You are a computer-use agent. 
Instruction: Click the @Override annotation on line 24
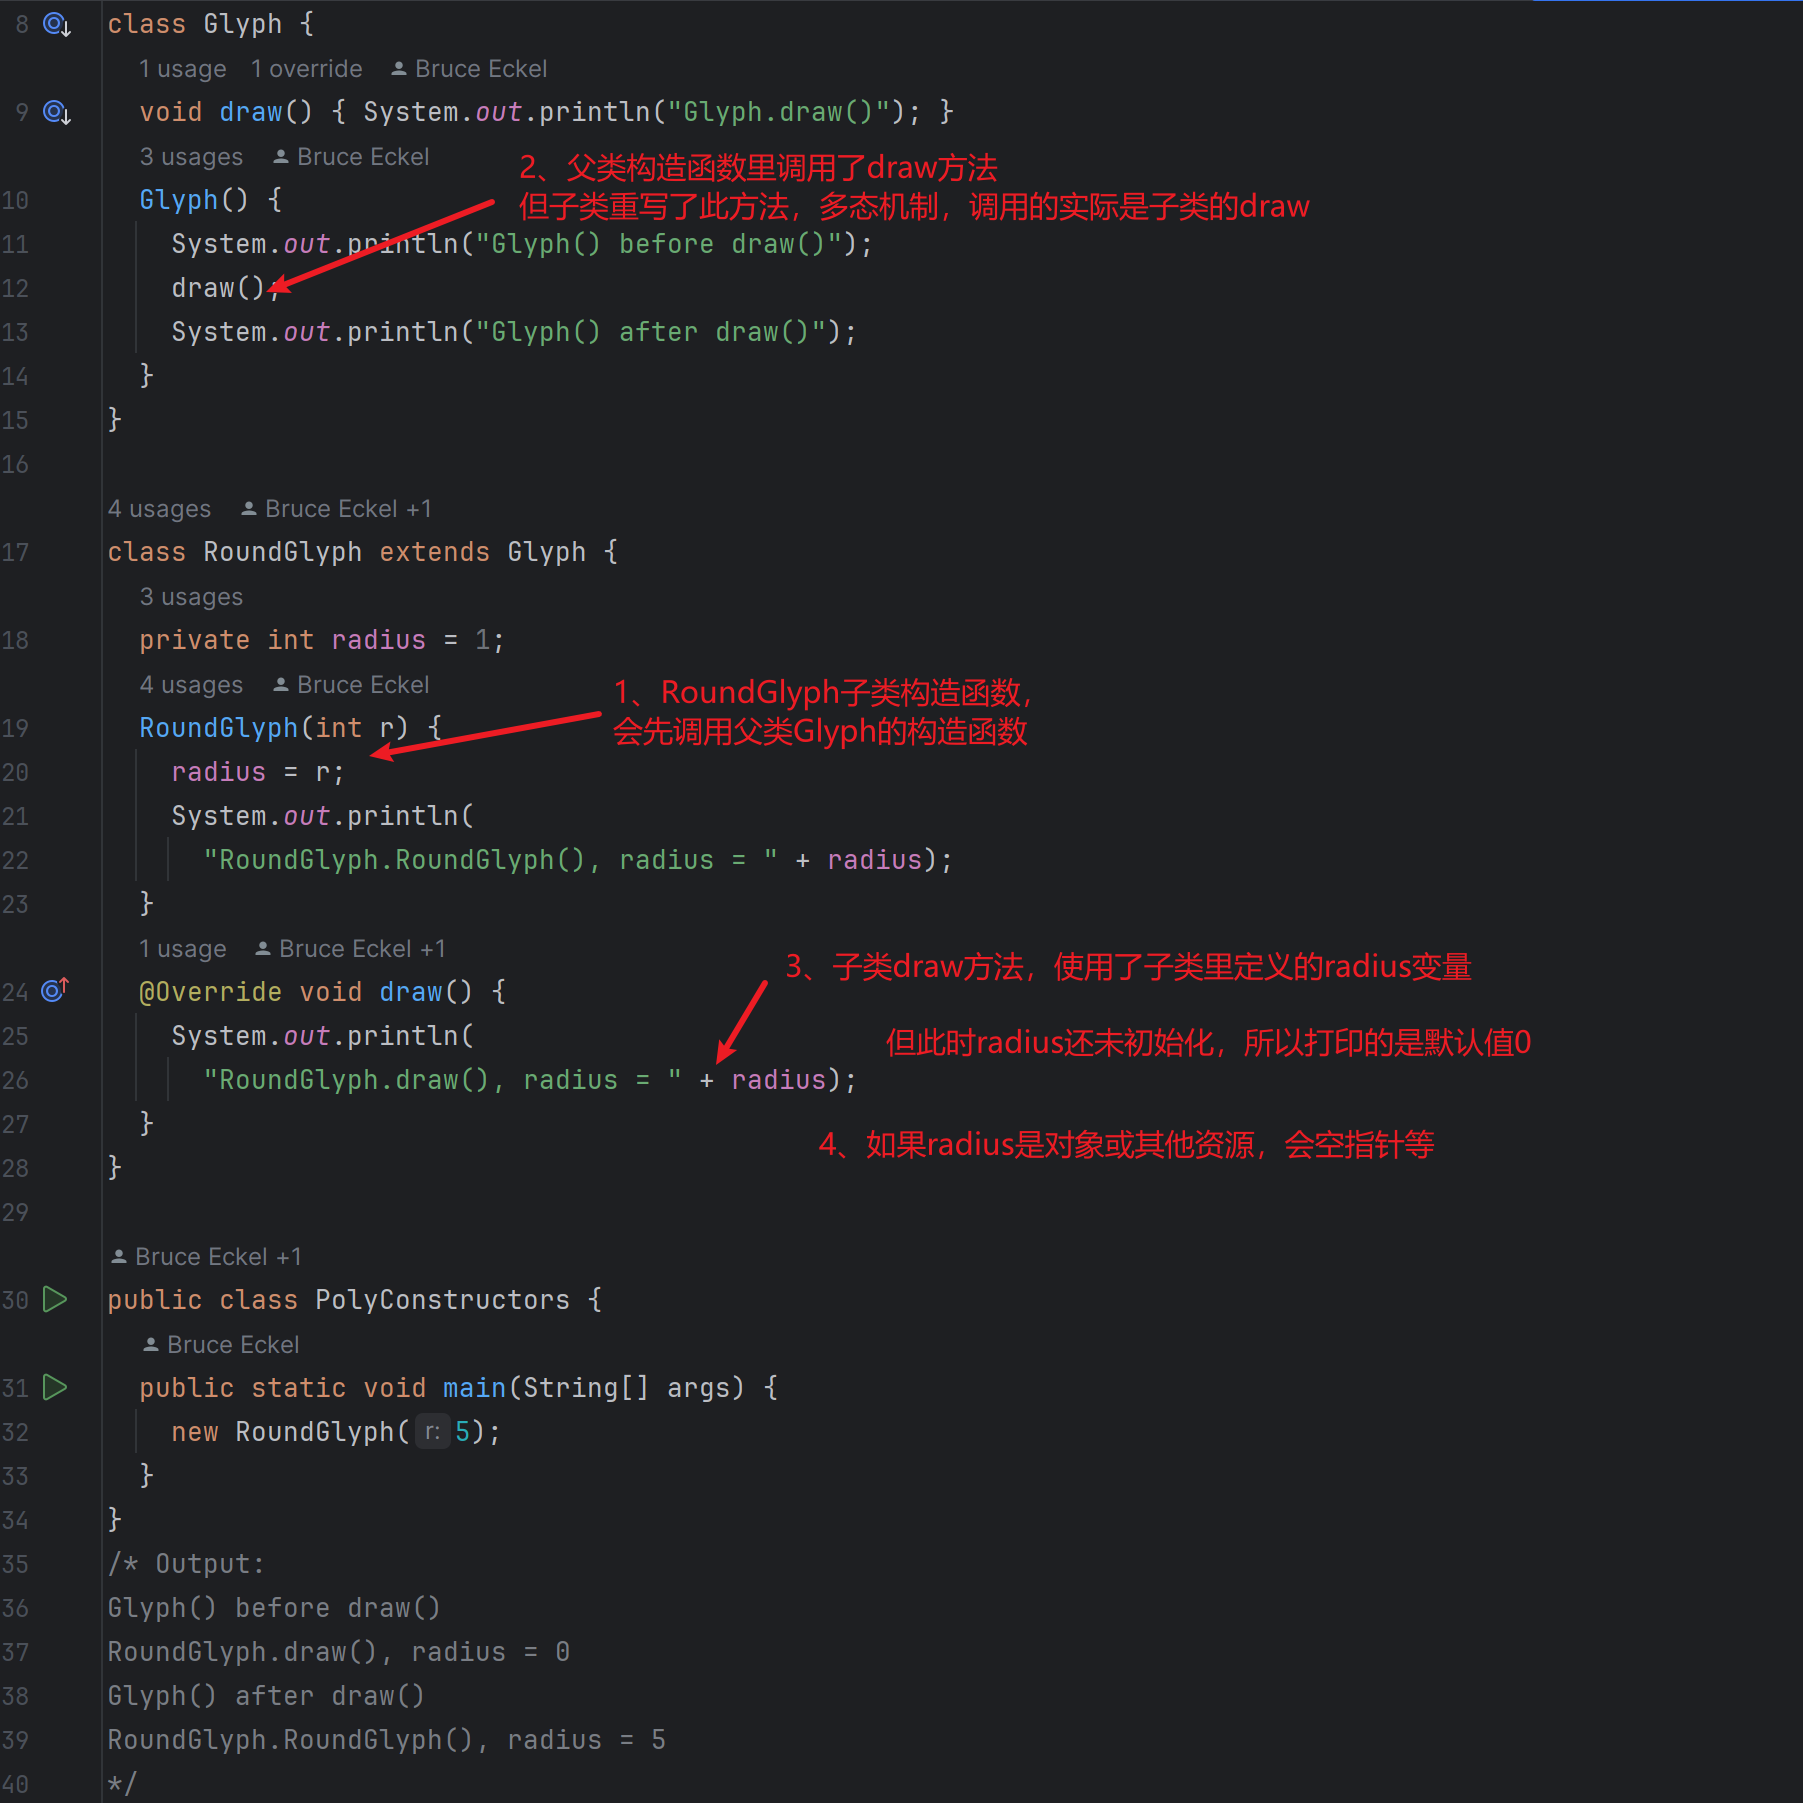tap(211, 992)
